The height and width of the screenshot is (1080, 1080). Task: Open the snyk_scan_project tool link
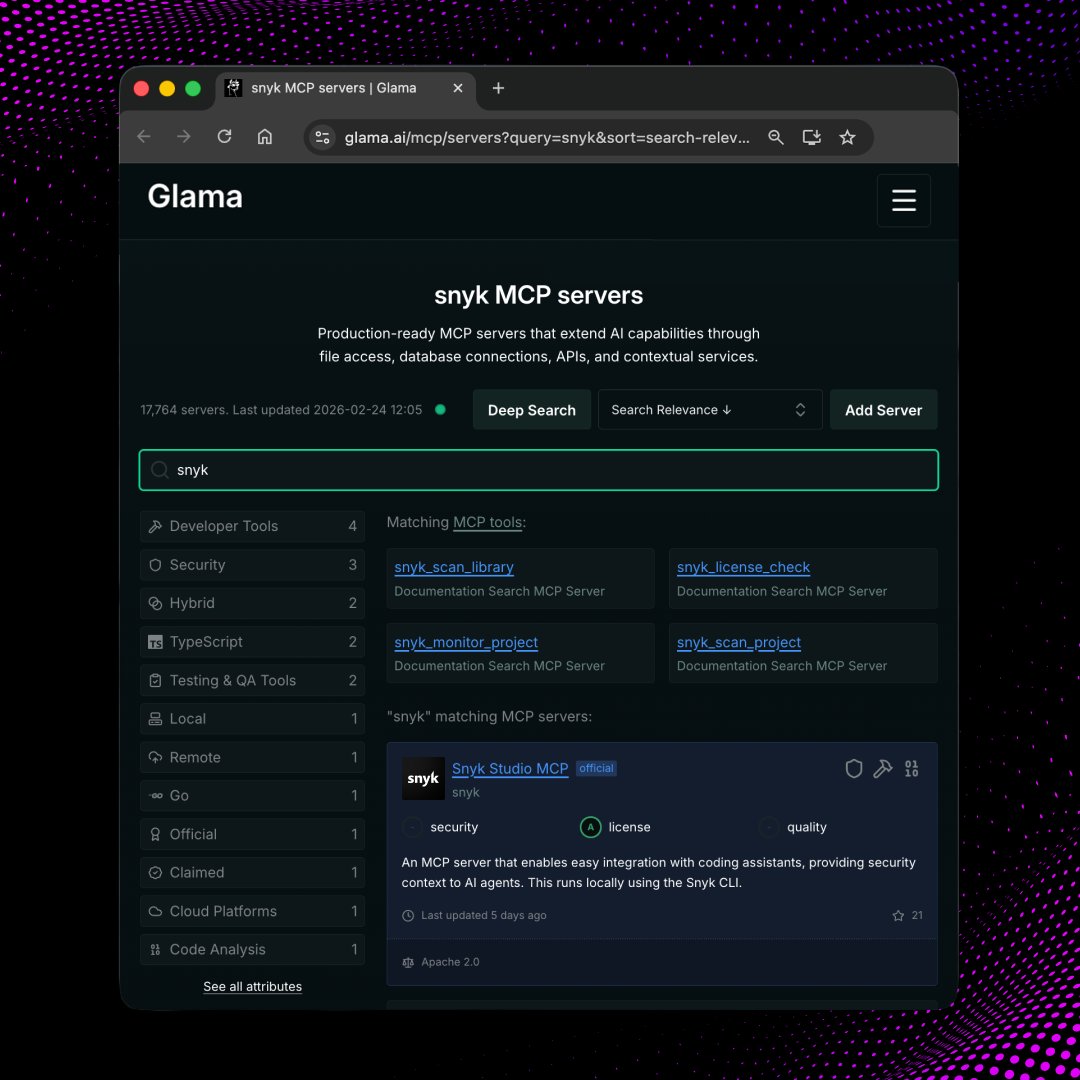pos(738,643)
